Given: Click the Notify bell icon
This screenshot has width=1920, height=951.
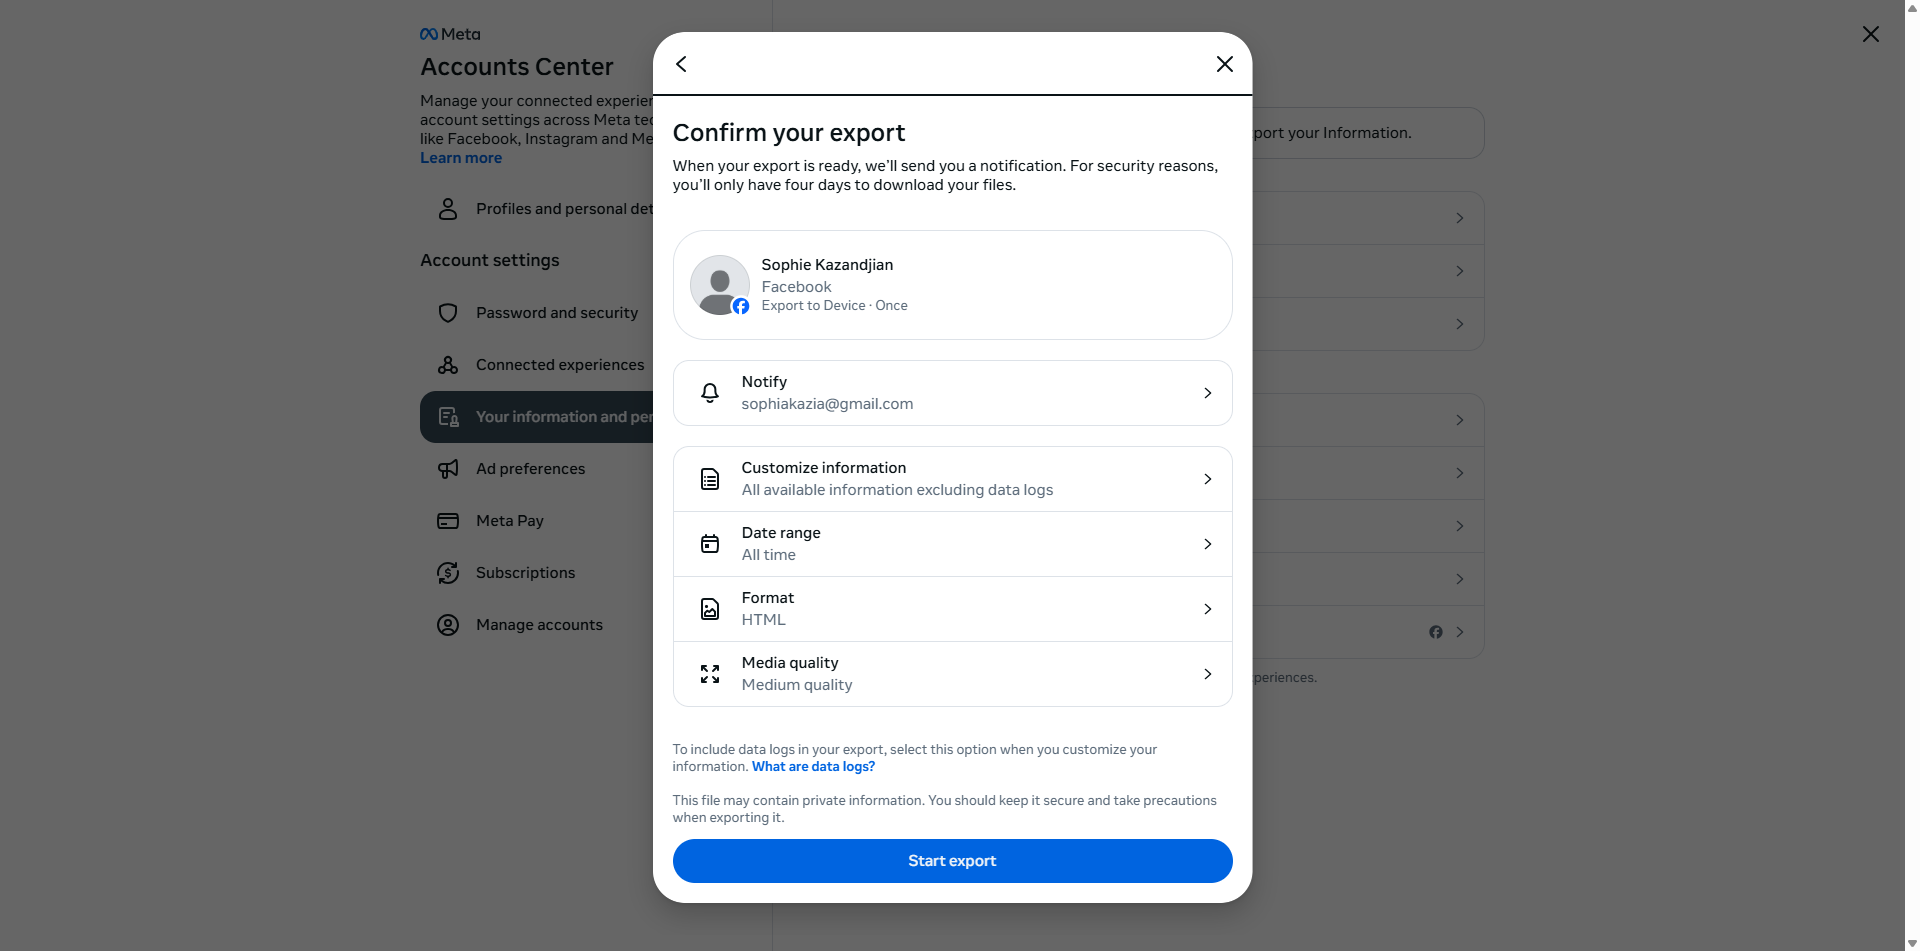Looking at the screenshot, I should (x=710, y=393).
